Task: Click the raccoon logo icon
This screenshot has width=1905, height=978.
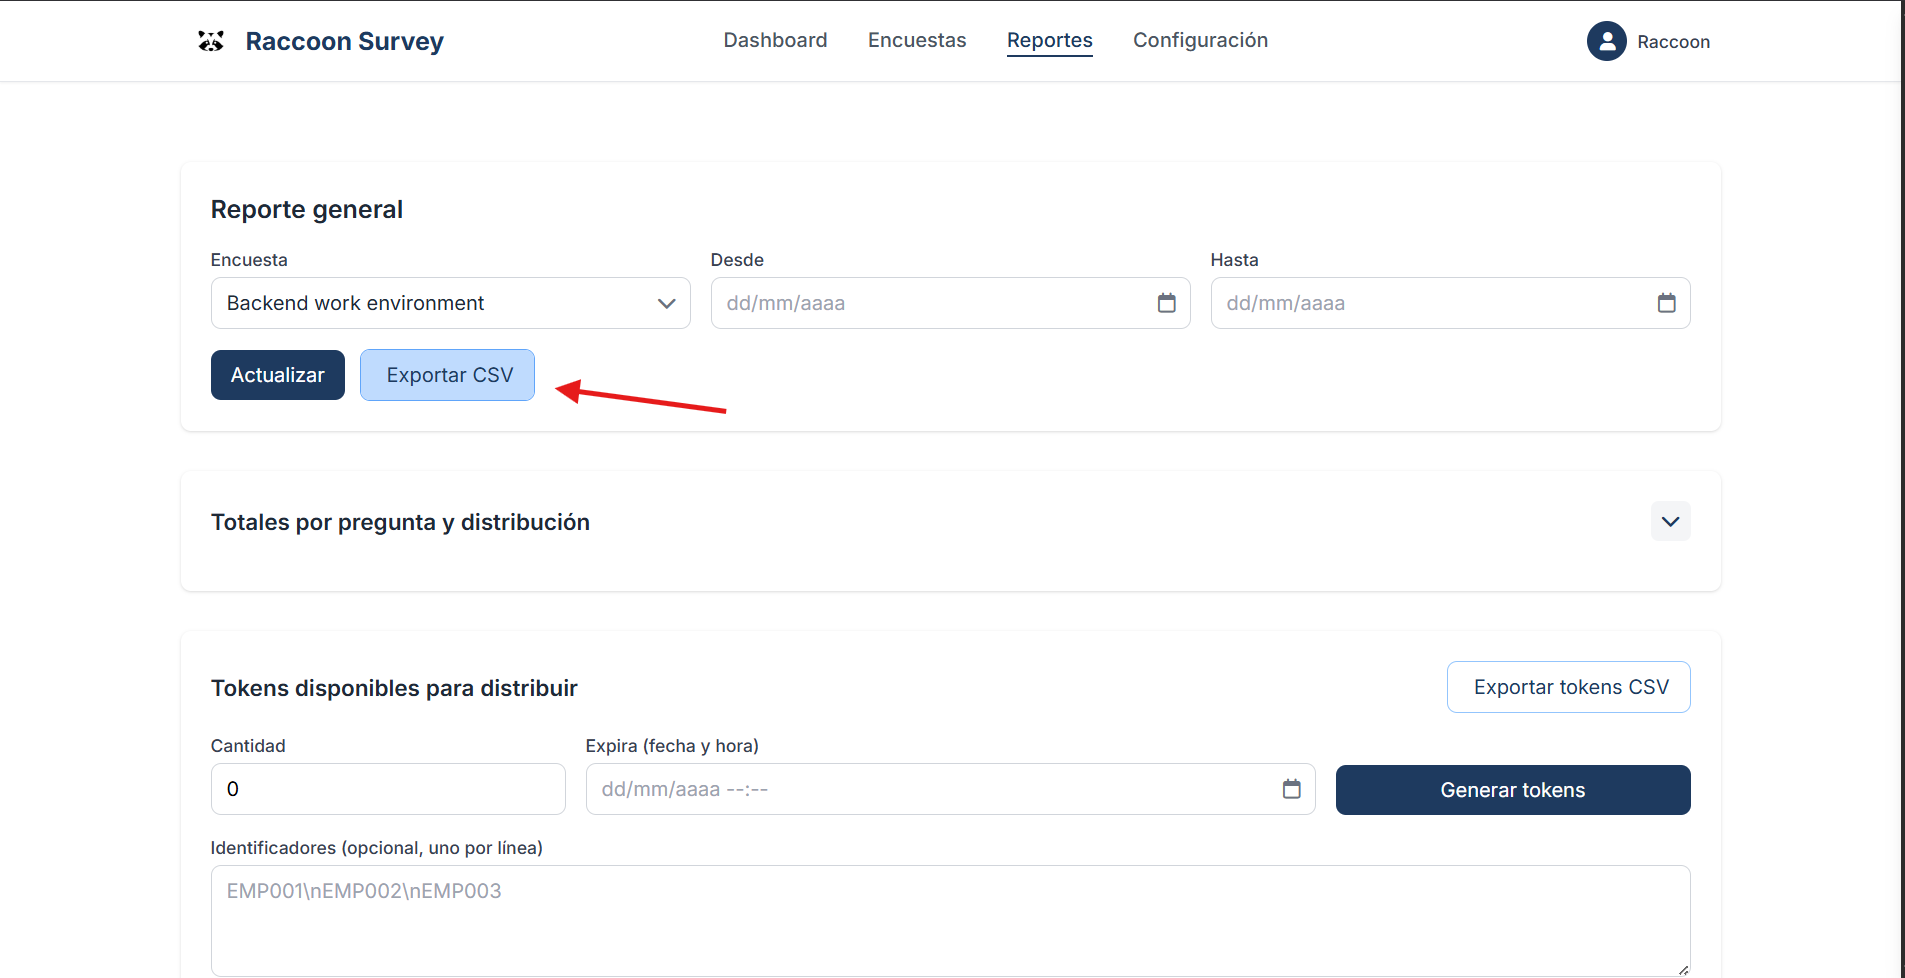Action: (x=210, y=41)
